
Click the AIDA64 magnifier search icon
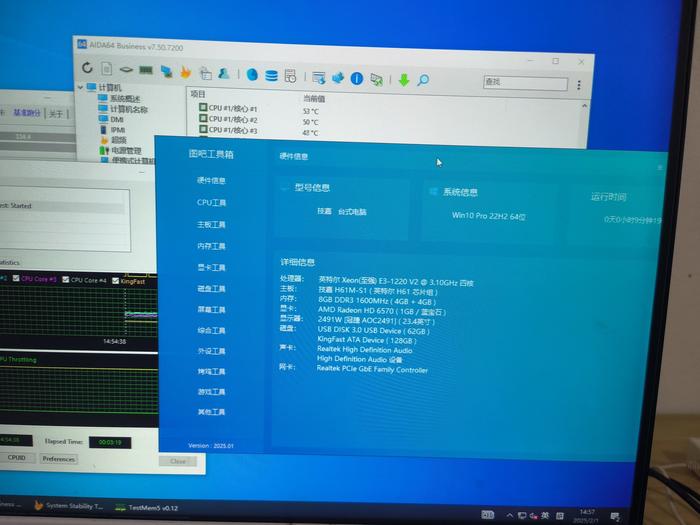[x=423, y=80]
